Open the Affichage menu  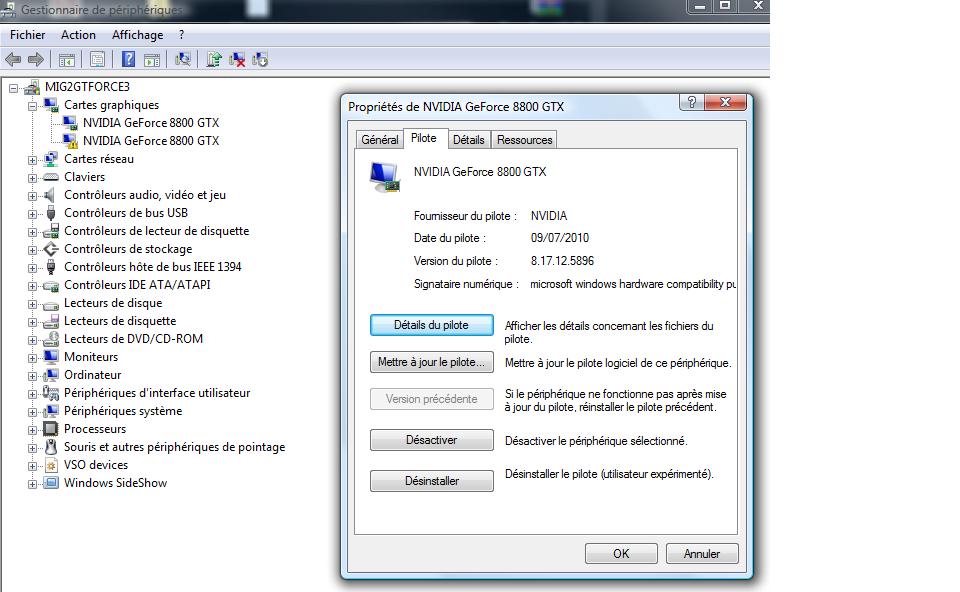click(137, 35)
